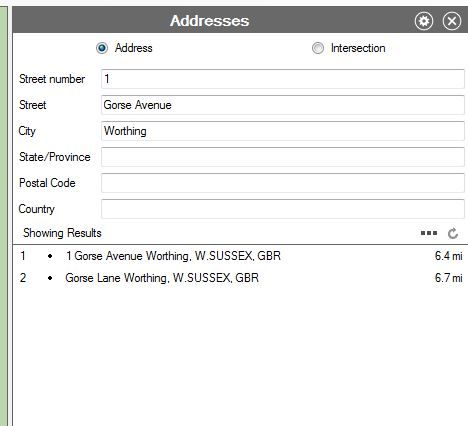Click the 6.7 mi distance value

(x=448, y=278)
